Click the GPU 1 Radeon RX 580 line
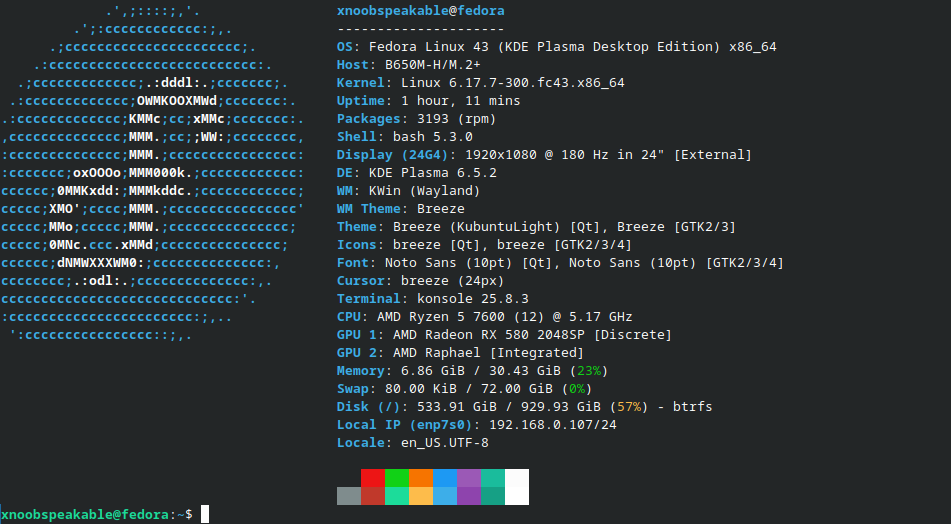The width and height of the screenshot is (951, 524). coord(504,335)
